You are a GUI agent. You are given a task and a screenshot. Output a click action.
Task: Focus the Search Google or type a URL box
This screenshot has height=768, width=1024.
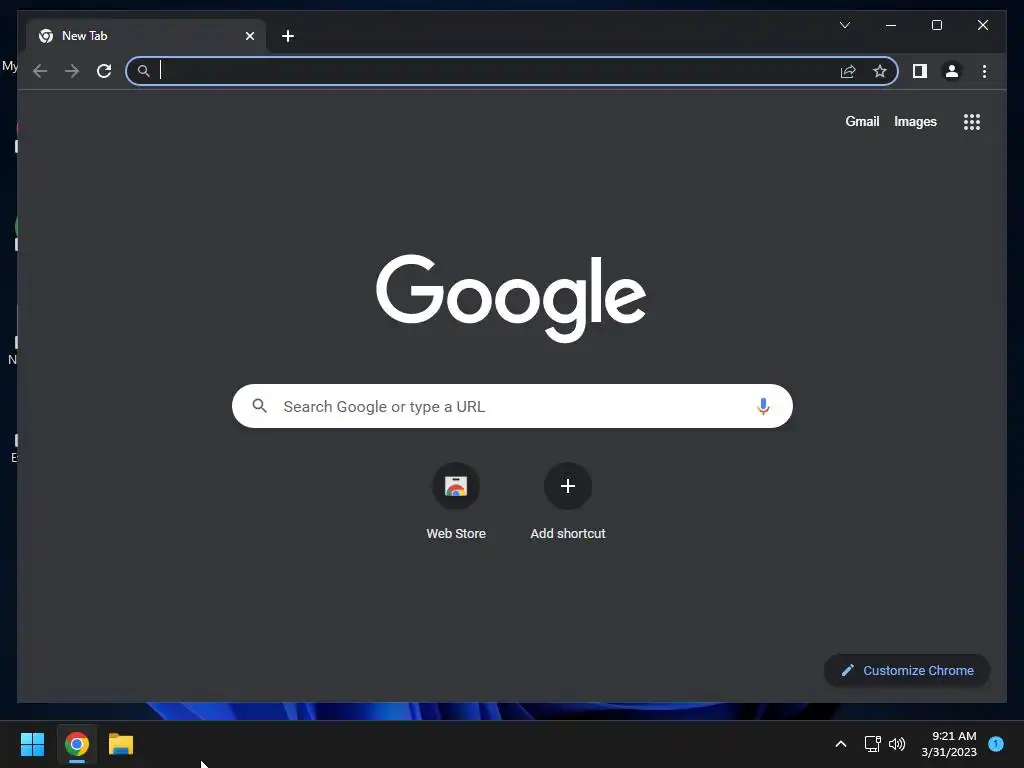pos(512,406)
